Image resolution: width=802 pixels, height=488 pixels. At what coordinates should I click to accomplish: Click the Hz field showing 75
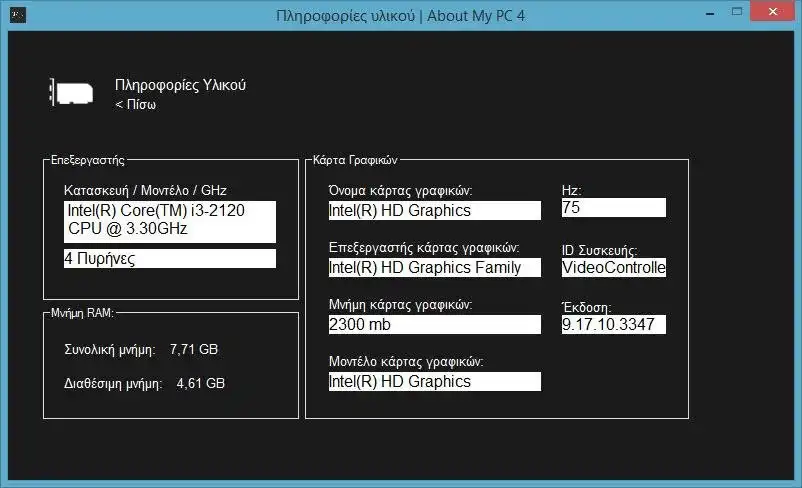click(x=614, y=207)
